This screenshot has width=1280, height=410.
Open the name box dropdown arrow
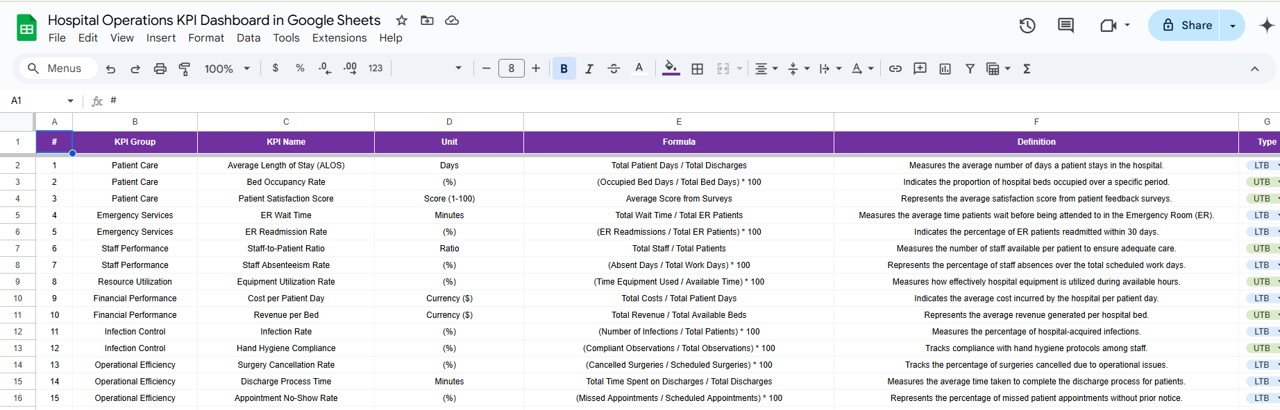[70, 101]
